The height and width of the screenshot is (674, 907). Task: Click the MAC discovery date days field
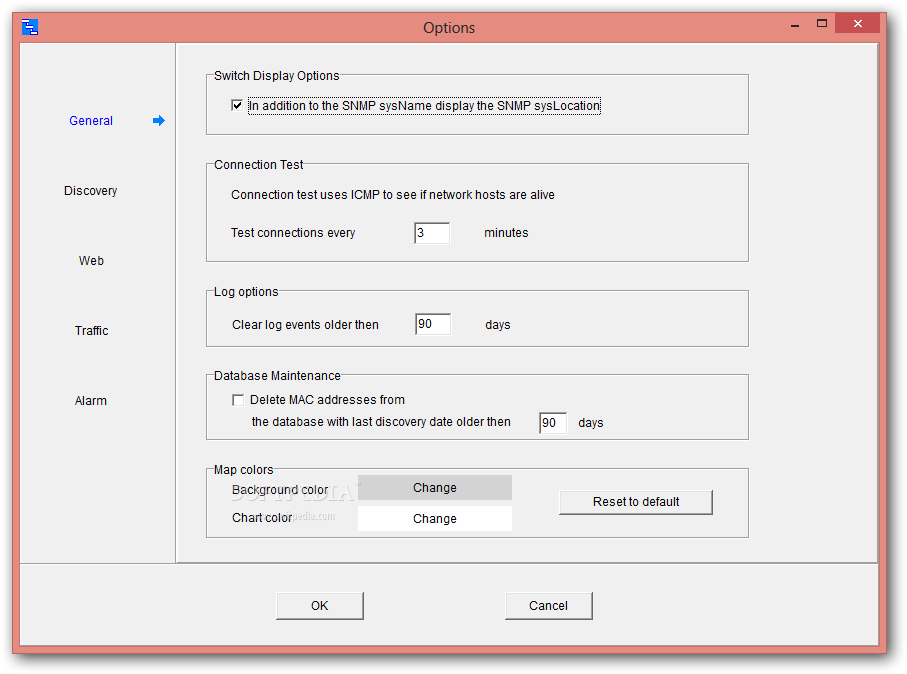(552, 423)
